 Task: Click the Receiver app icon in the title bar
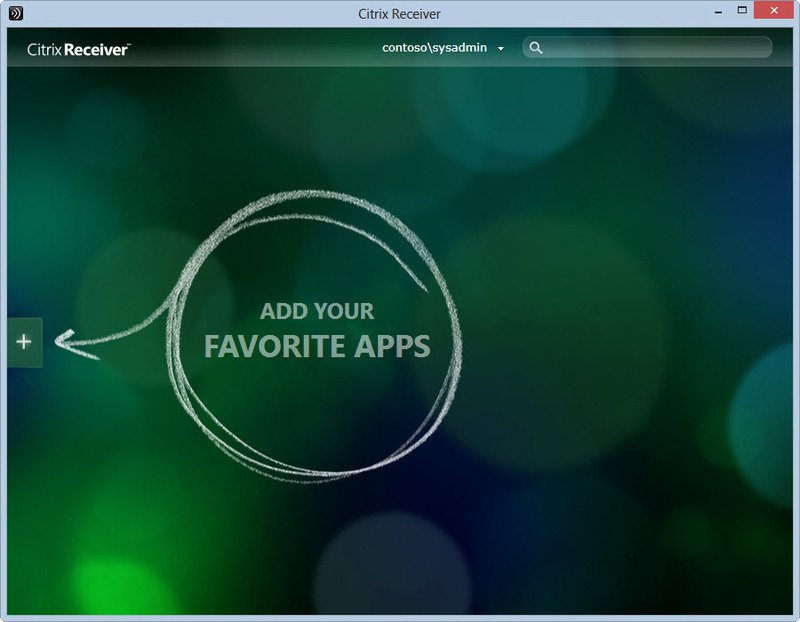[x=14, y=13]
